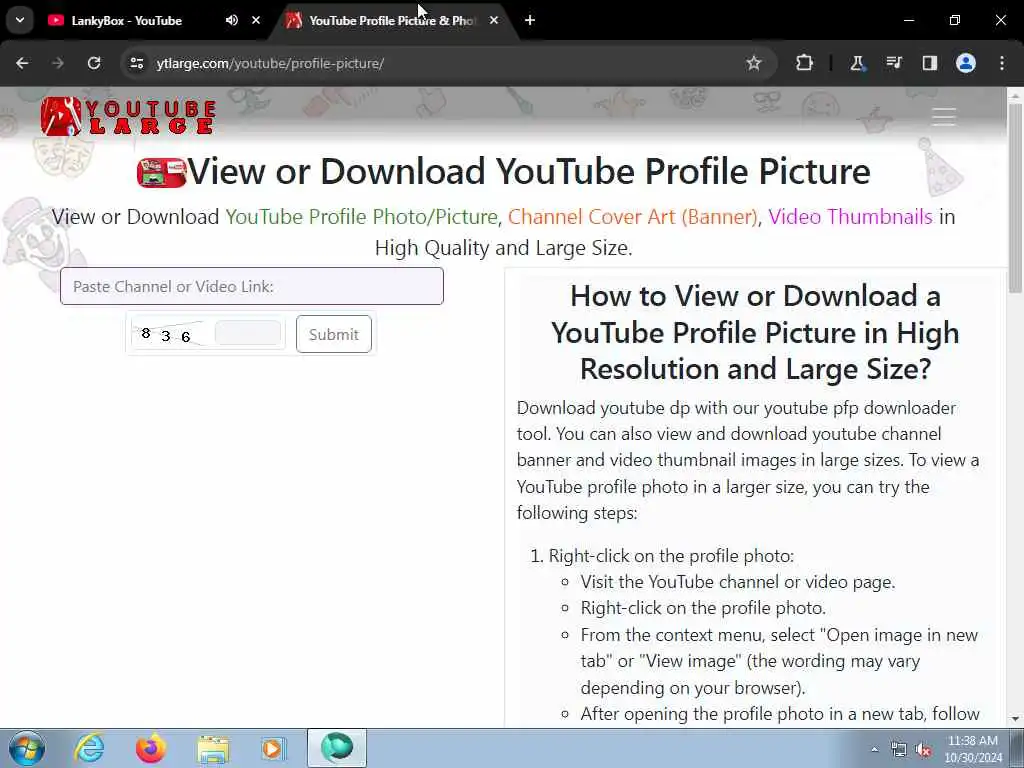1024x768 pixels.
Task: Click the page scrollbar thumb
Action: [x=1015, y=197]
